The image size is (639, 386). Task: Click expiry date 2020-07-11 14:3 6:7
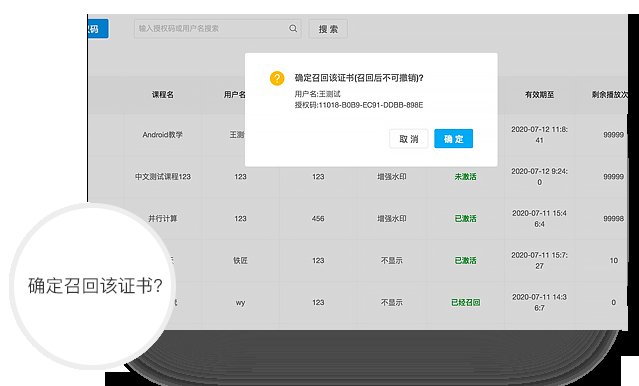point(540,302)
